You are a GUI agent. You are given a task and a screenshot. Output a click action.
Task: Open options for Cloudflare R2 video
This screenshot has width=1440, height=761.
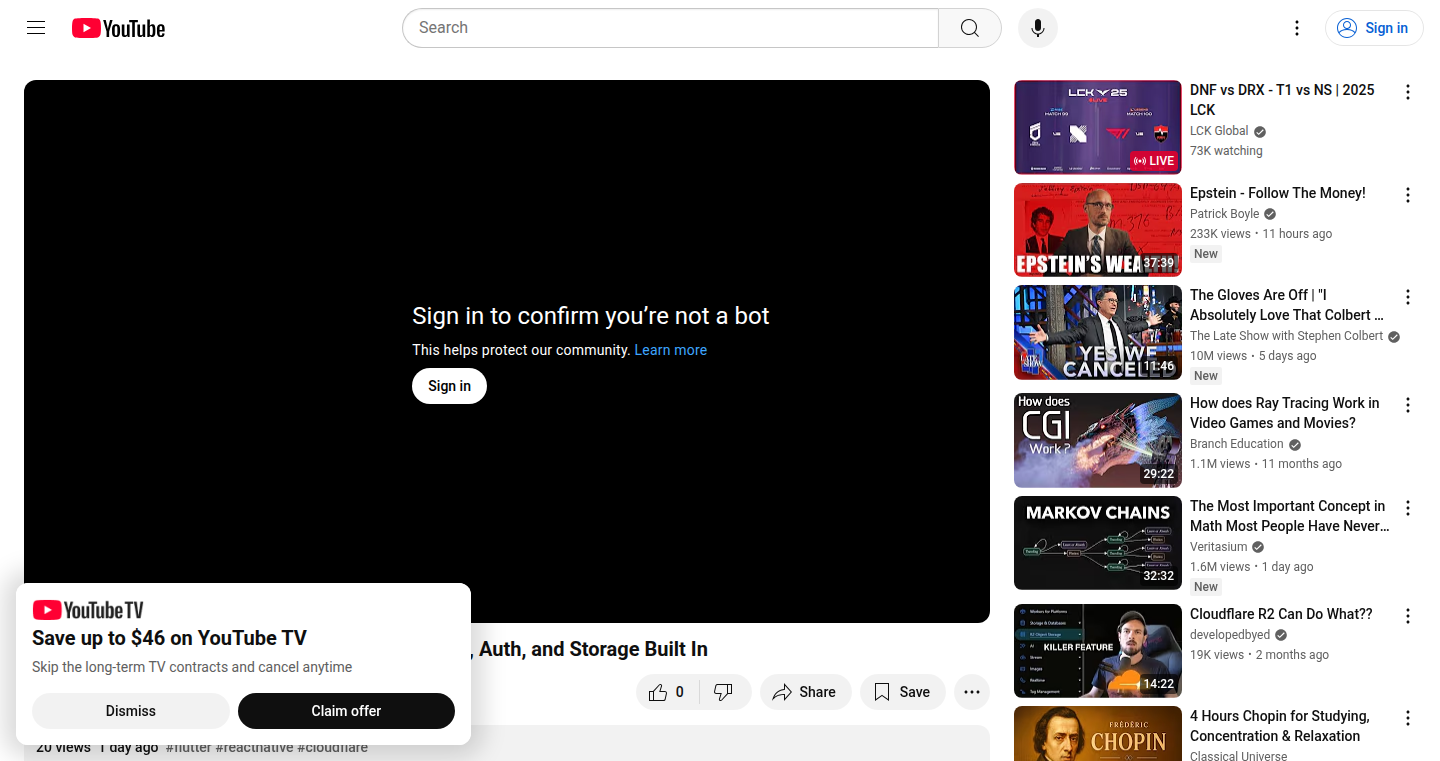[1408, 616]
